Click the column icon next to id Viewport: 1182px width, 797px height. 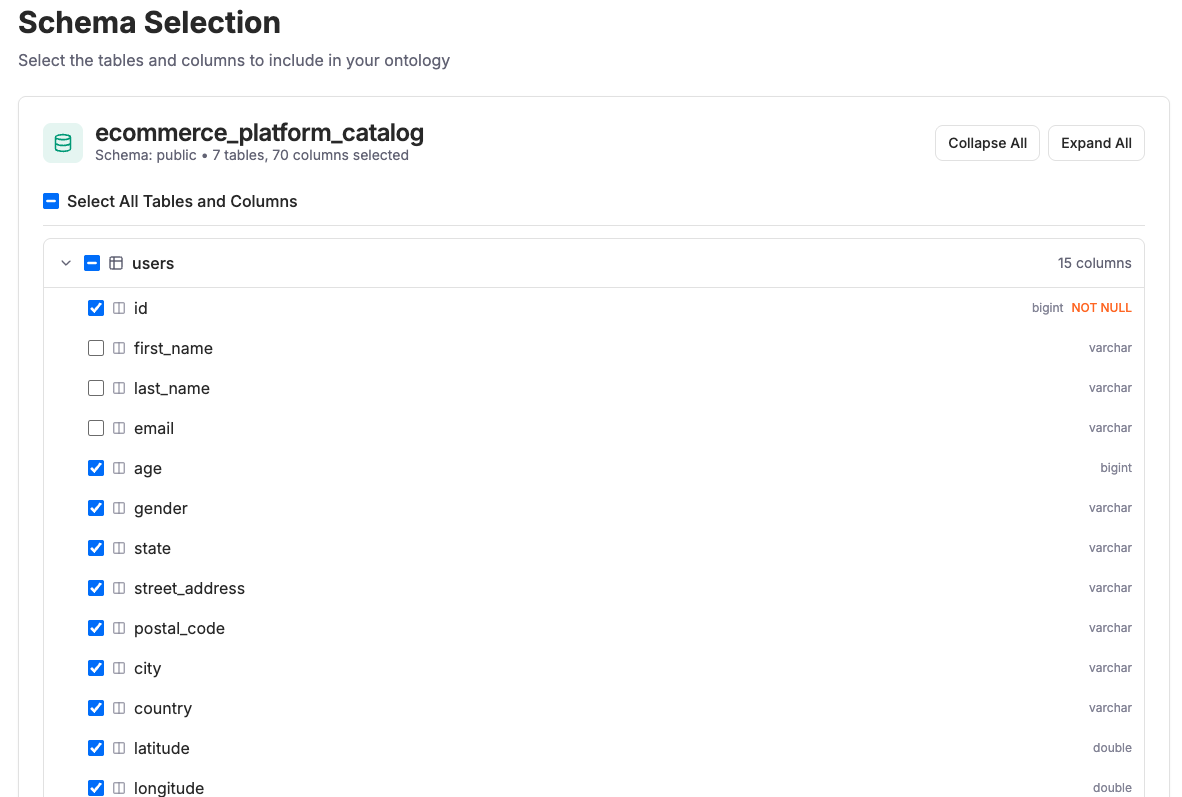(119, 308)
